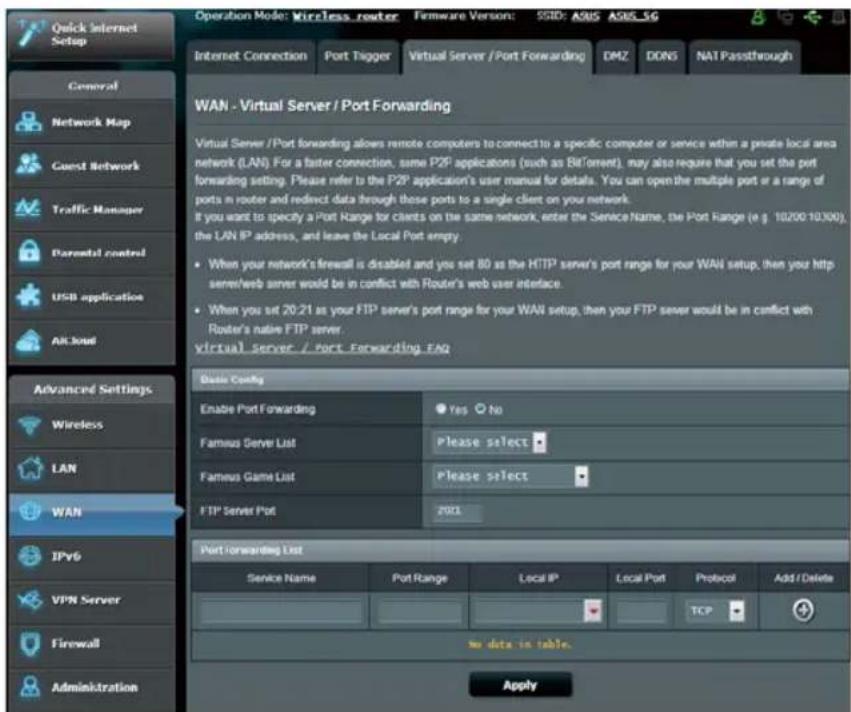The height and width of the screenshot is (712, 851).
Task: Click the Apply button
Action: tap(520, 685)
